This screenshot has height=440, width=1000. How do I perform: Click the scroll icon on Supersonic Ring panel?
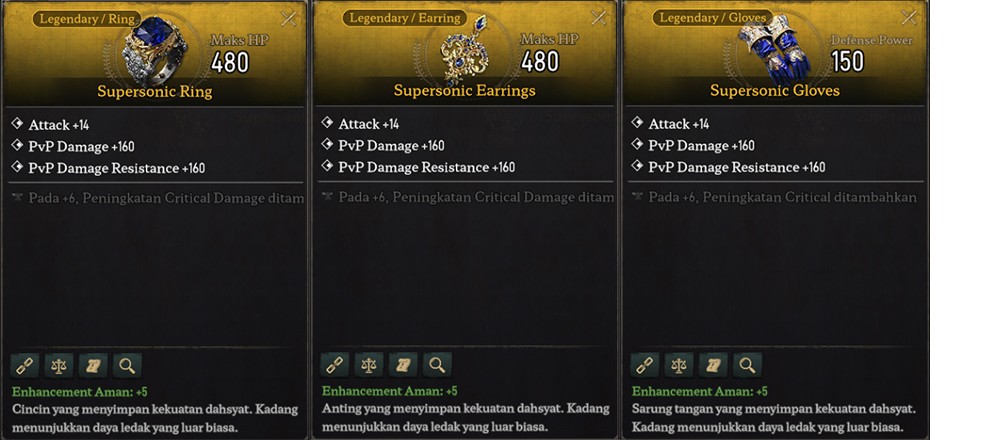(x=93, y=365)
